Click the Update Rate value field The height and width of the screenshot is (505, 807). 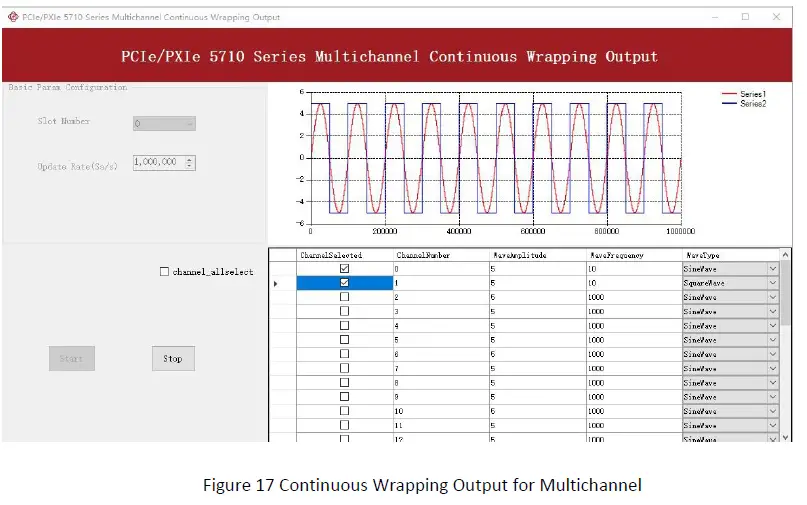click(159, 162)
